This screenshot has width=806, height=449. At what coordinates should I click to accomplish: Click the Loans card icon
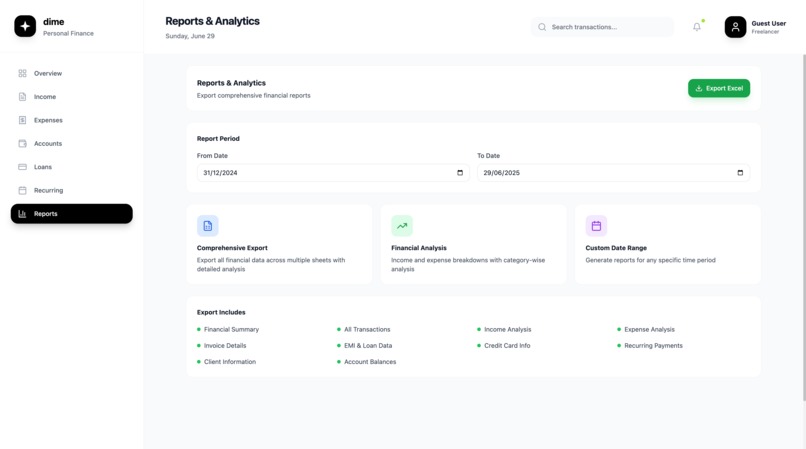[22, 167]
